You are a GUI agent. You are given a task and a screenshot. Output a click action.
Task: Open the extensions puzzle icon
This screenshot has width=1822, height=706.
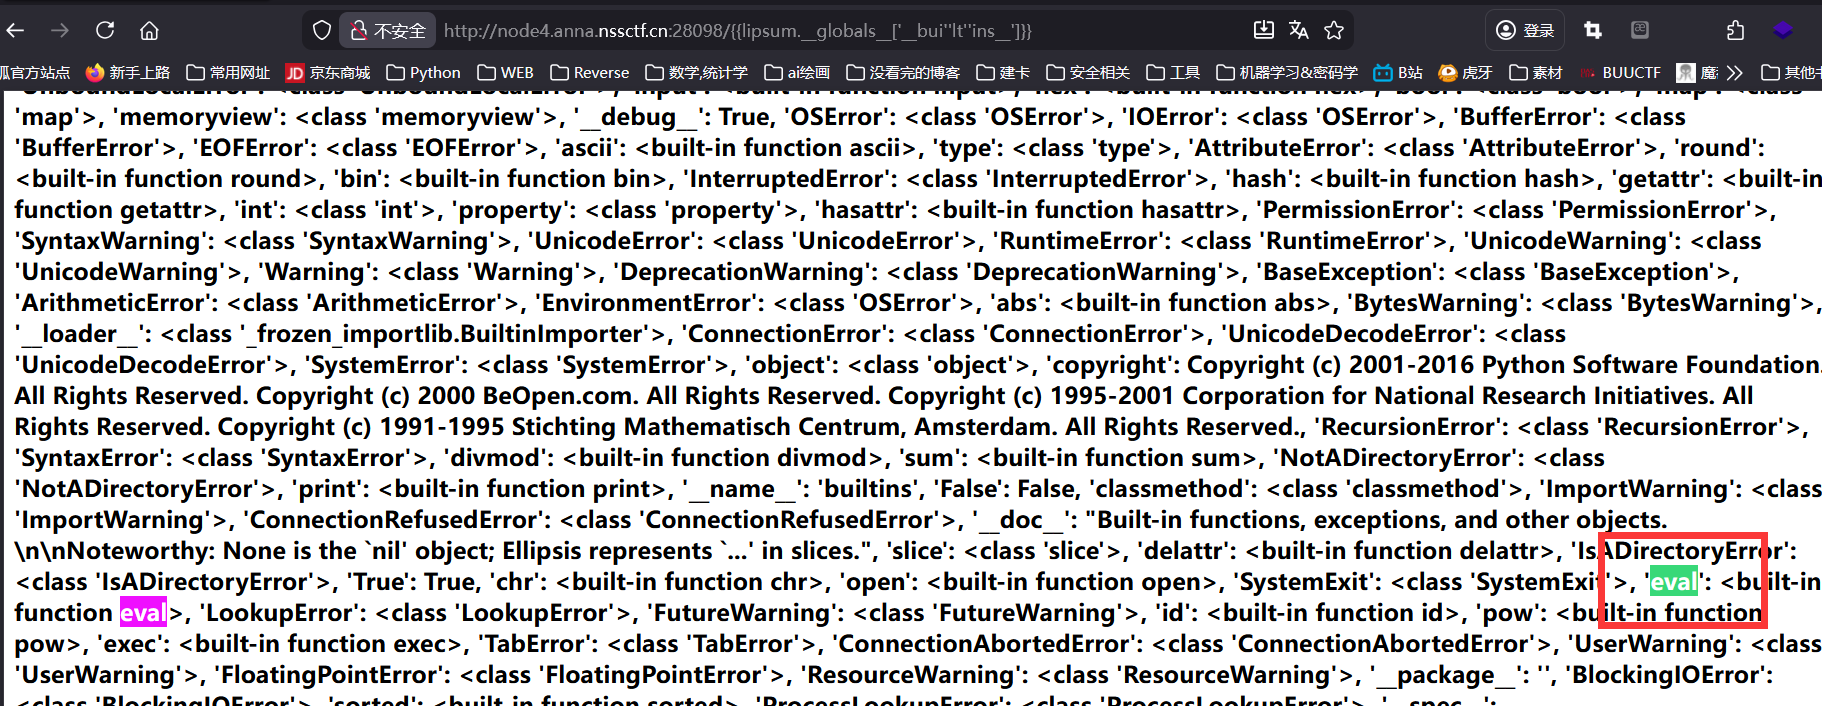(1735, 31)
